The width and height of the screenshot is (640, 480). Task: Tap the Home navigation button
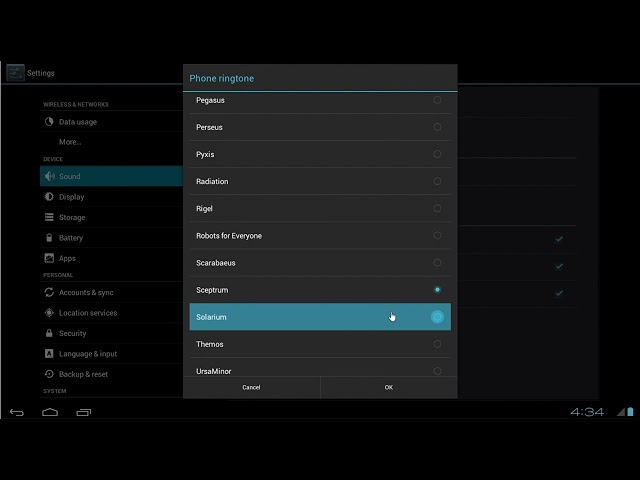50,412
